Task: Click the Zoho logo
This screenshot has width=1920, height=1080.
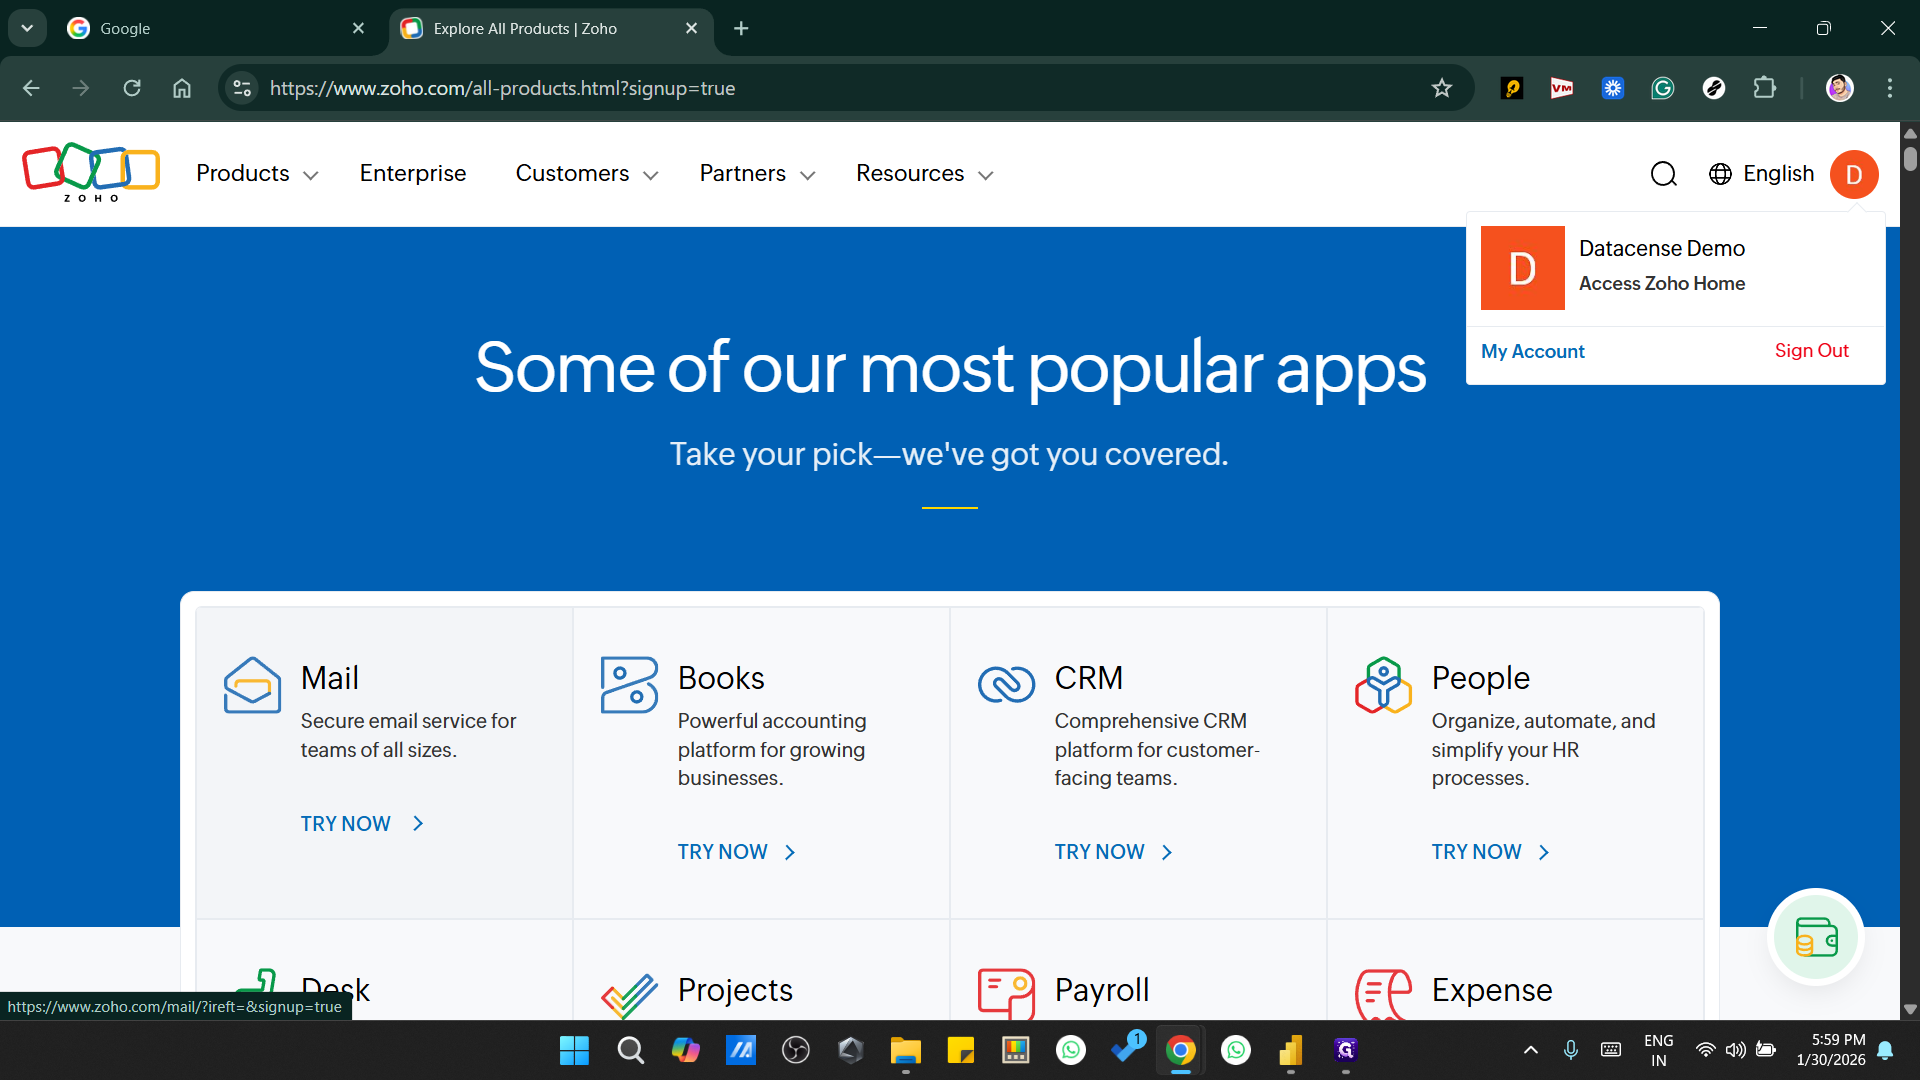Action: pyautogui.click(x=89, y=172)
